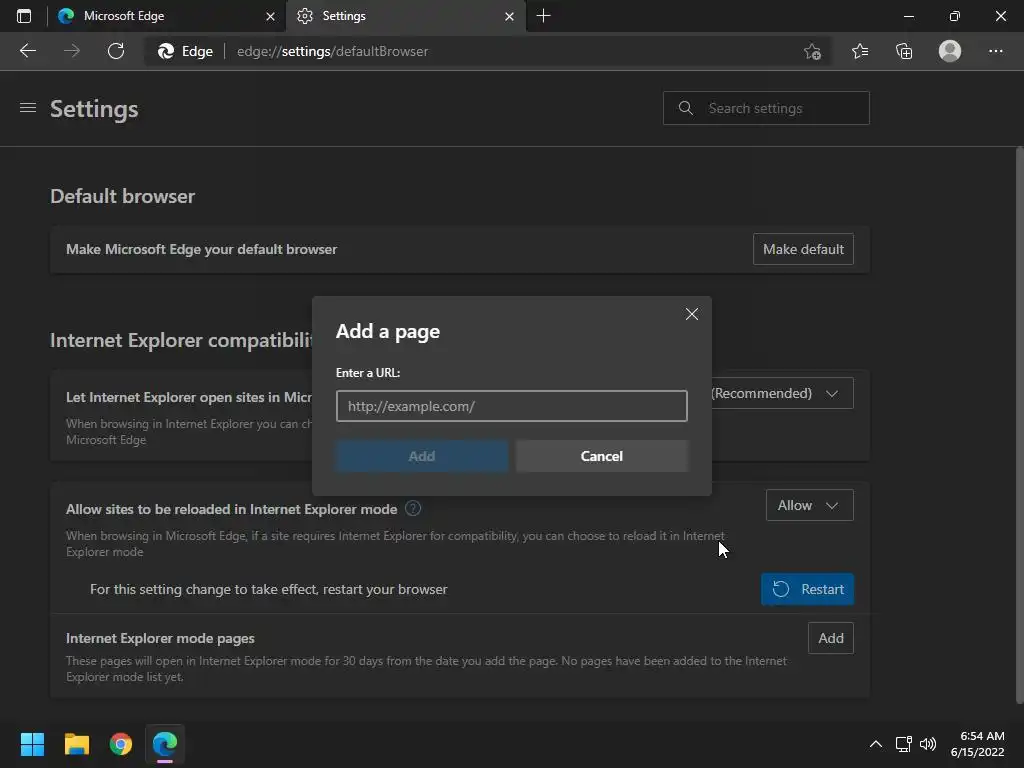
Task: Click the address bar URL
Action: (x=332, y=51)
